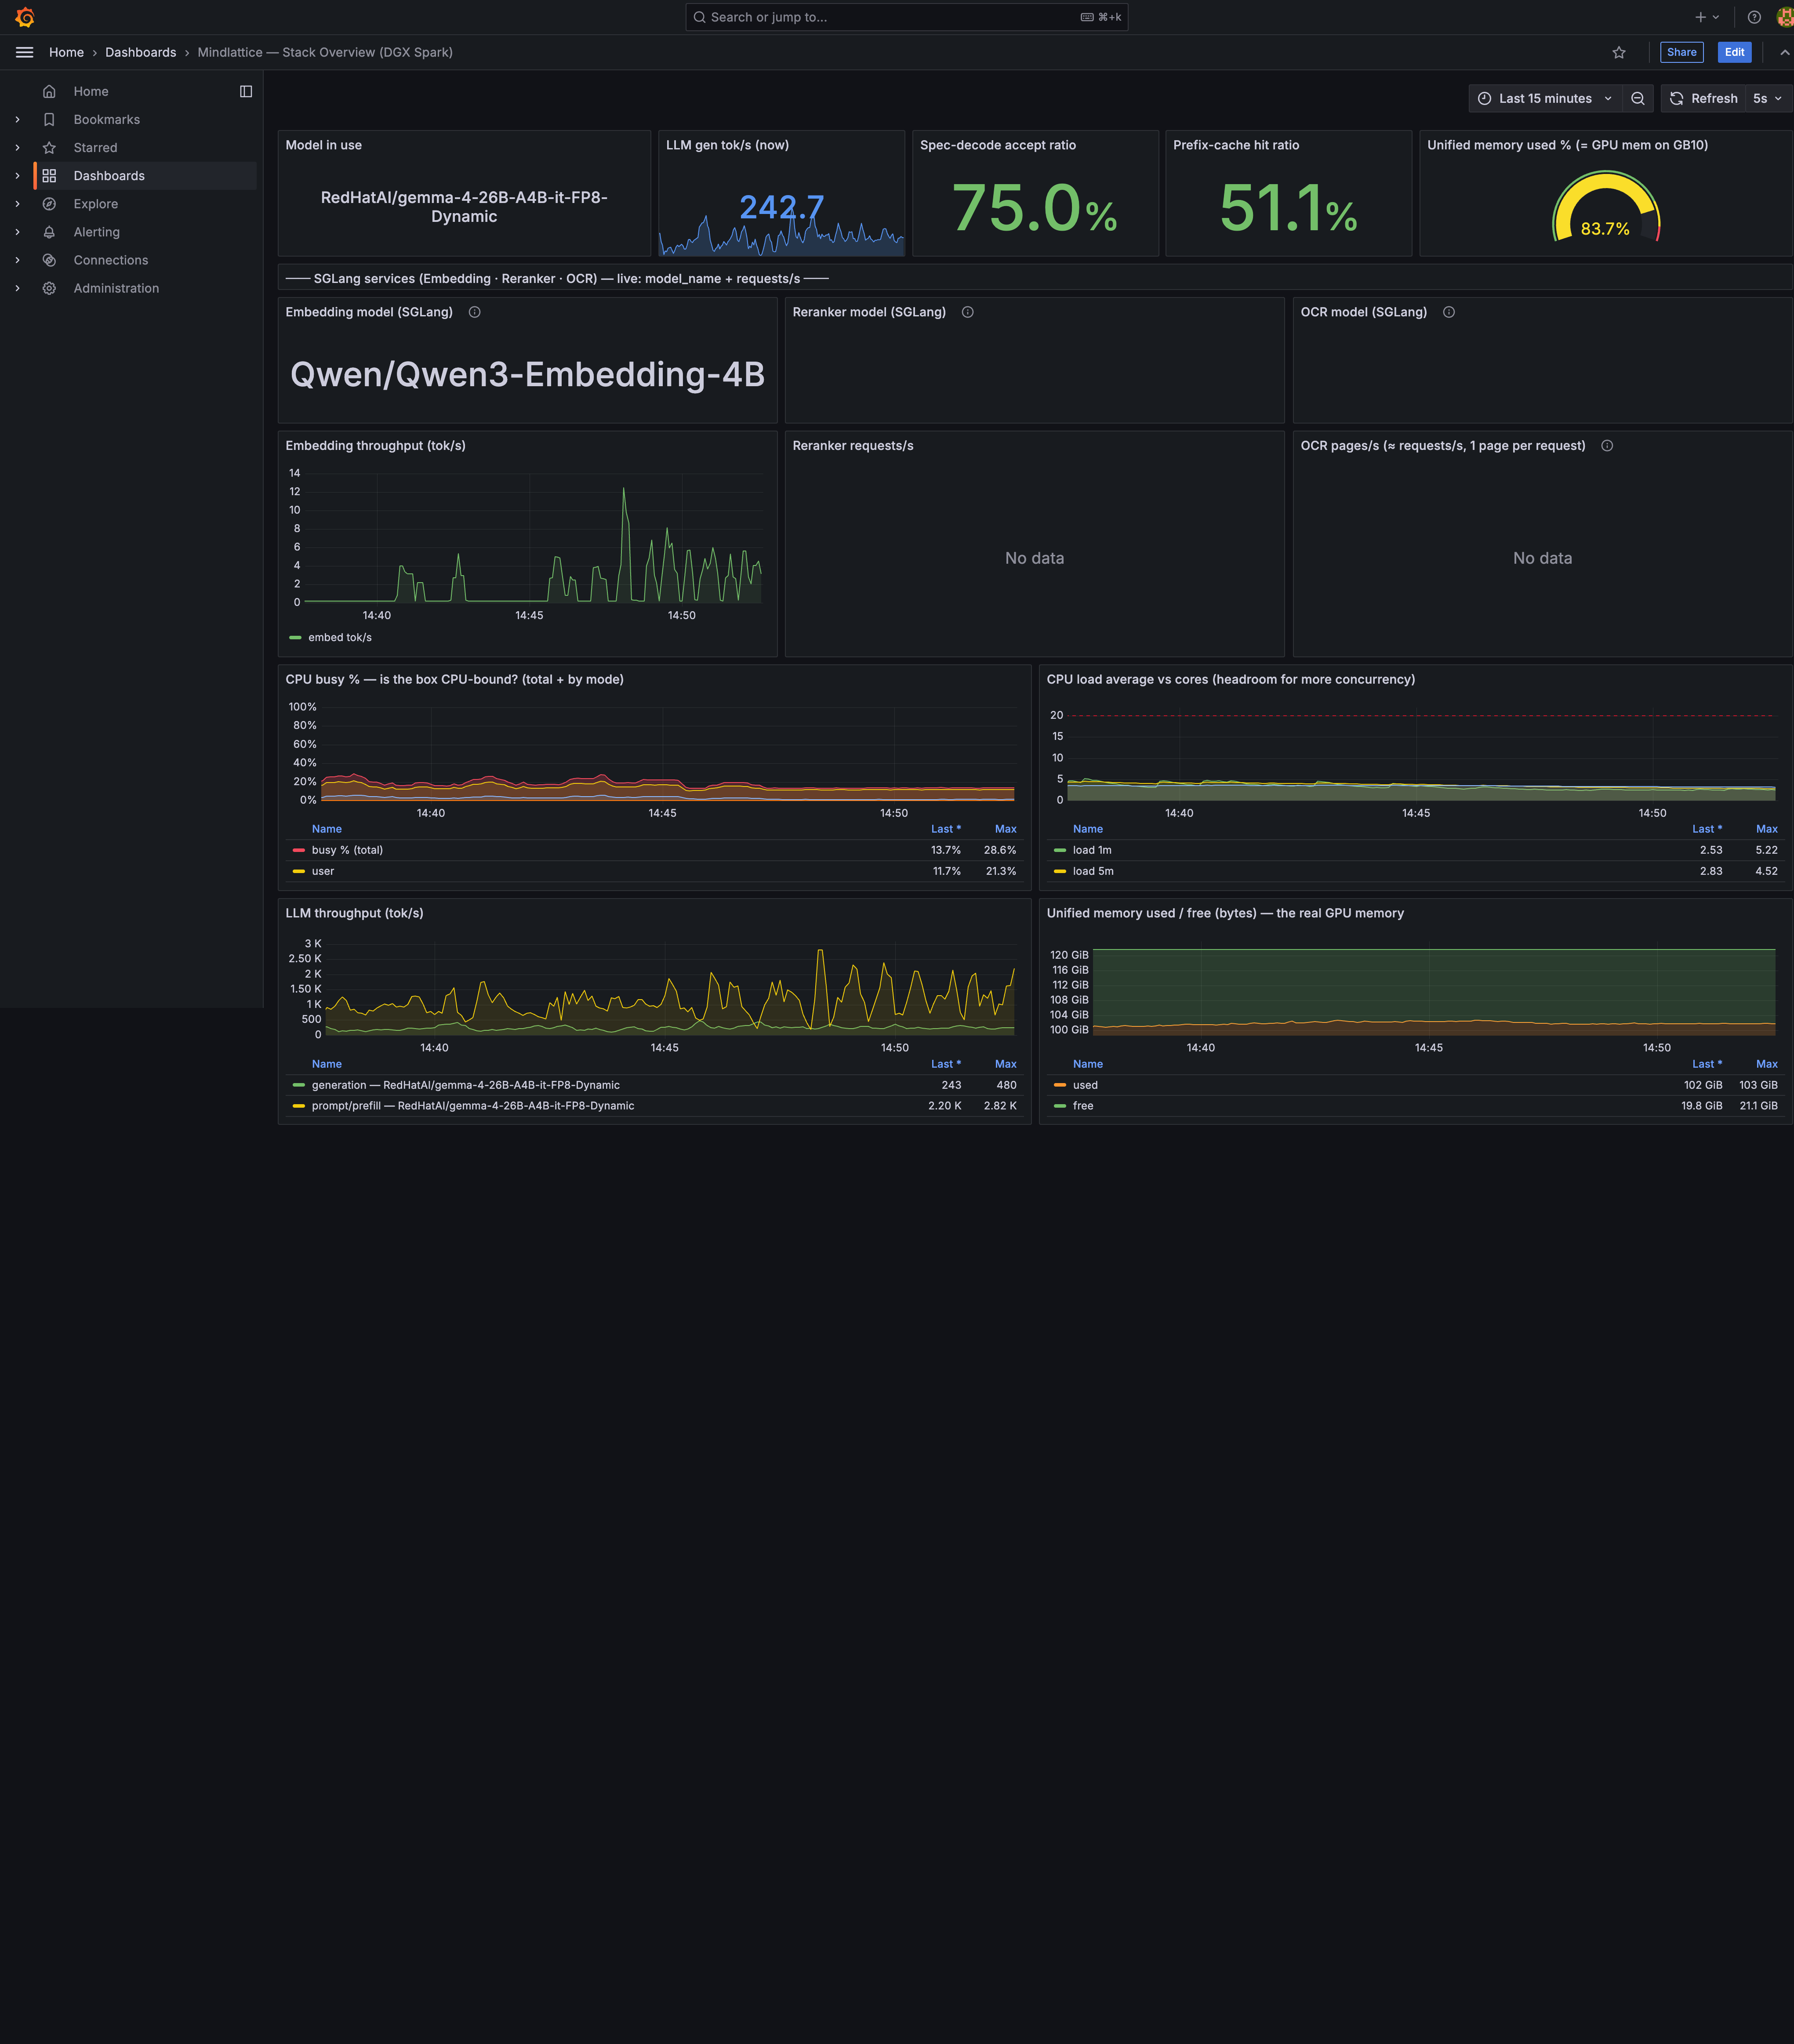Image resolution: width=1794 pixels, height=2044 pixels.
Task: Focus the Search or jump to field
Action: [906, 17]
